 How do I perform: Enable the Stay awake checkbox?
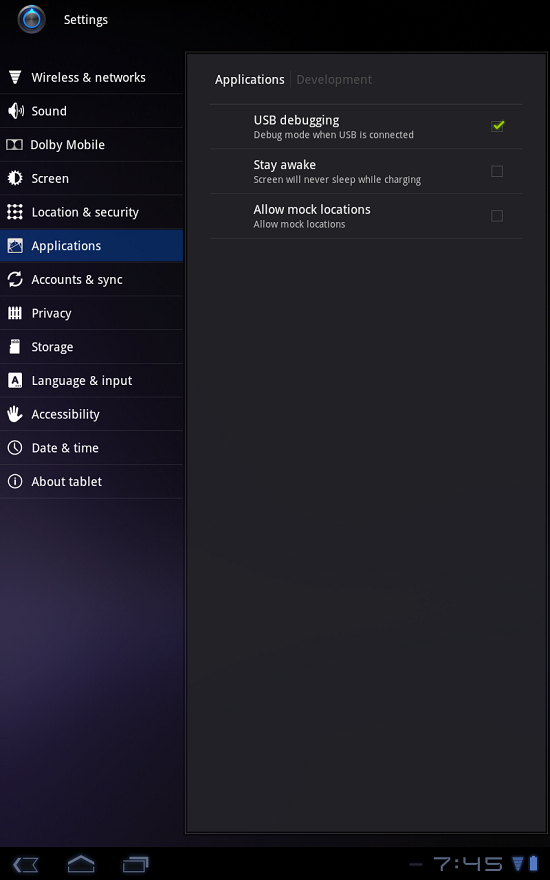click(497, 171)
